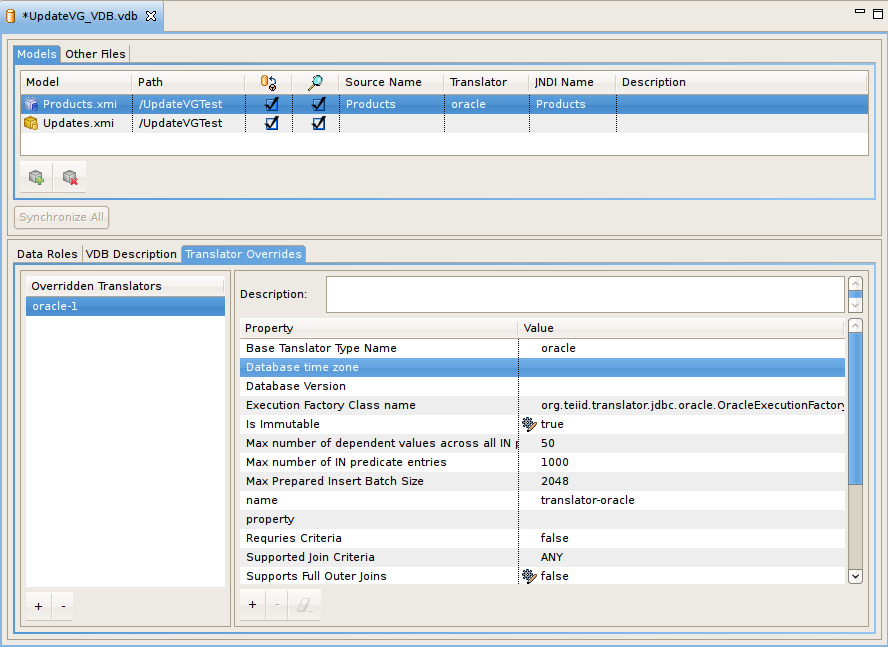Screen dimensions: 888x647
Task: Click the Path column header
Action: tap(188, 82)
